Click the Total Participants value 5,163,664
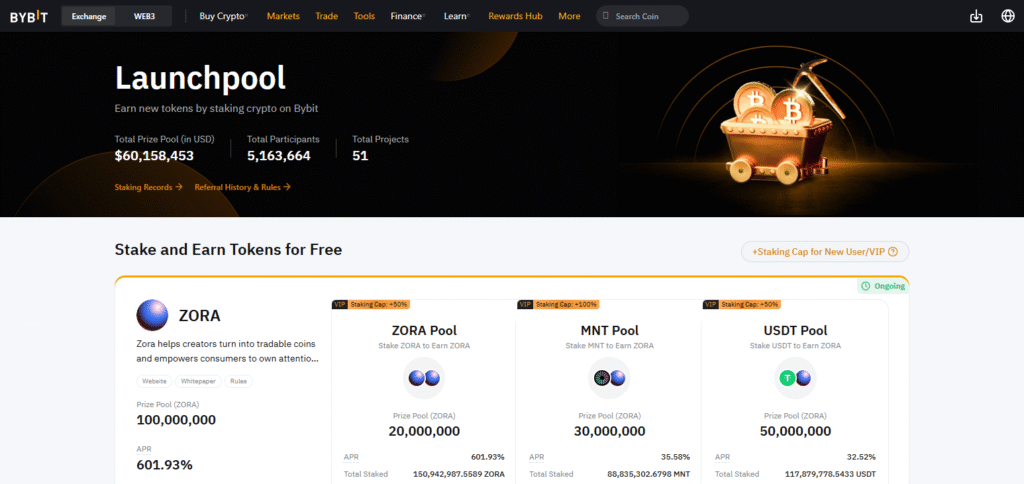This screenshot has width=1024, height=484. point(279,156)
